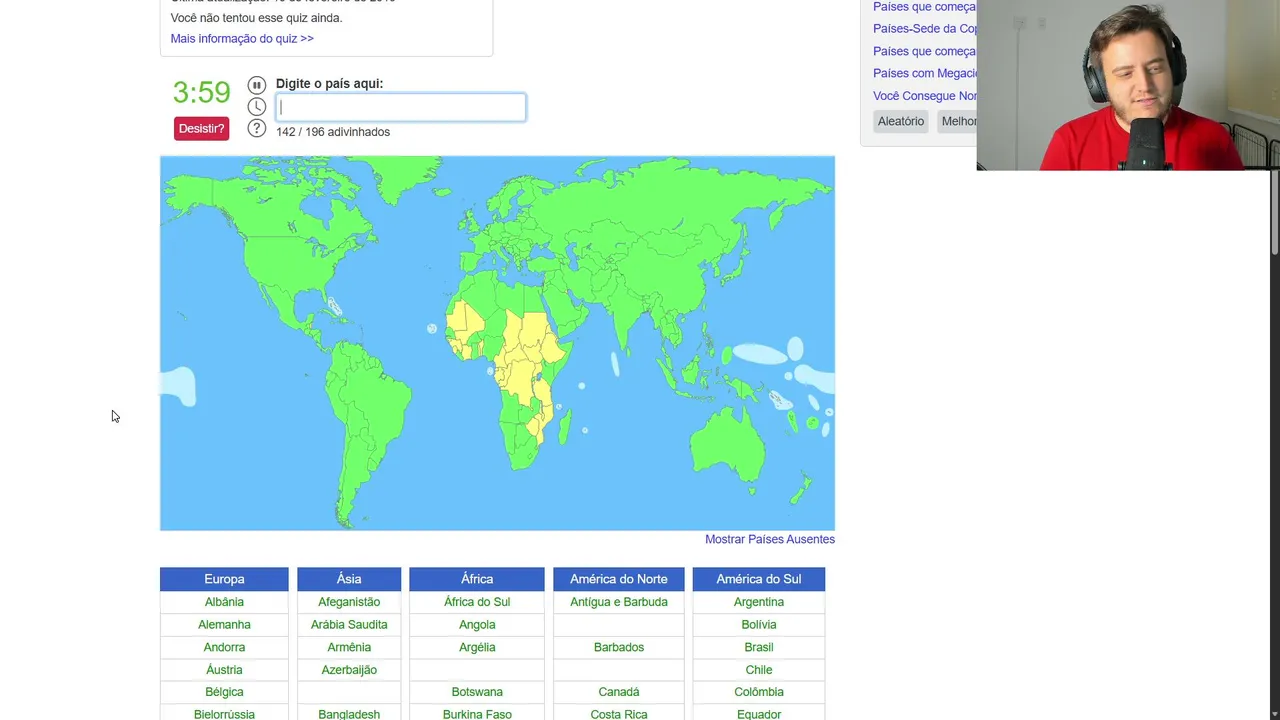Click the 142 / 196 adivinhados counter
The width and height of the screenshot is (1280, 720).
click(x=333, y=132)
